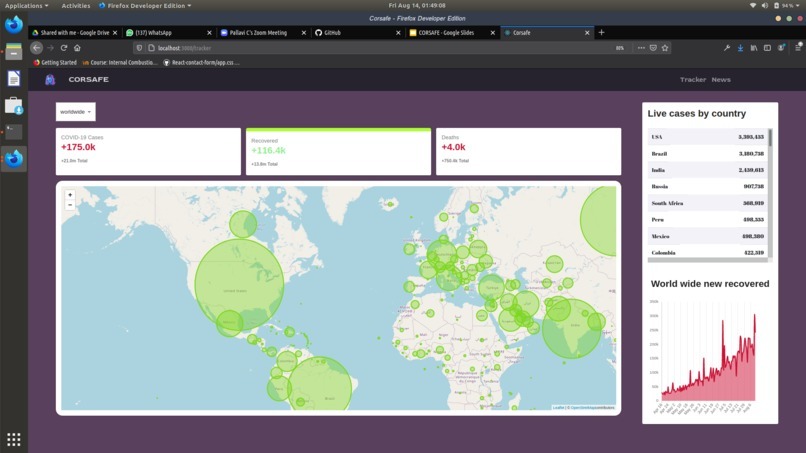806x453 pixels.
Task: Open a new browser tab
Action: tap(601, 32)
